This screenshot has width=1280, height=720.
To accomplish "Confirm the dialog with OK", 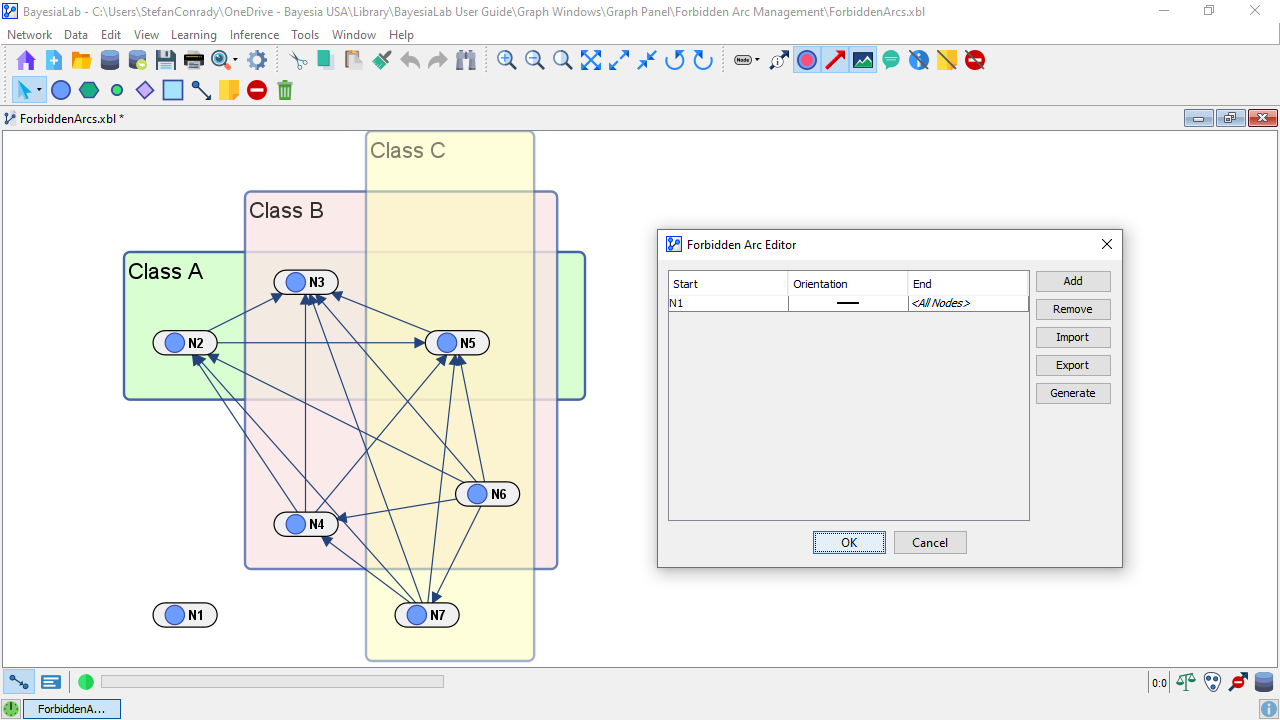I will [849, 542].
